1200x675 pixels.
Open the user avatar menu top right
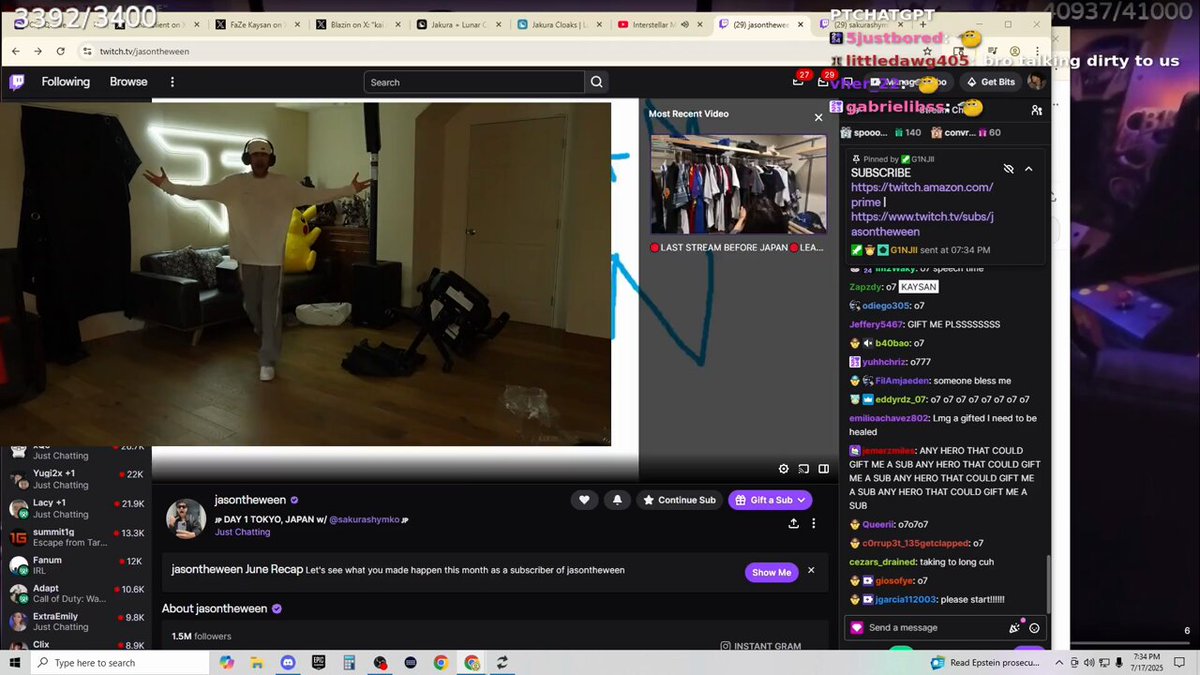click(1036, 82)
